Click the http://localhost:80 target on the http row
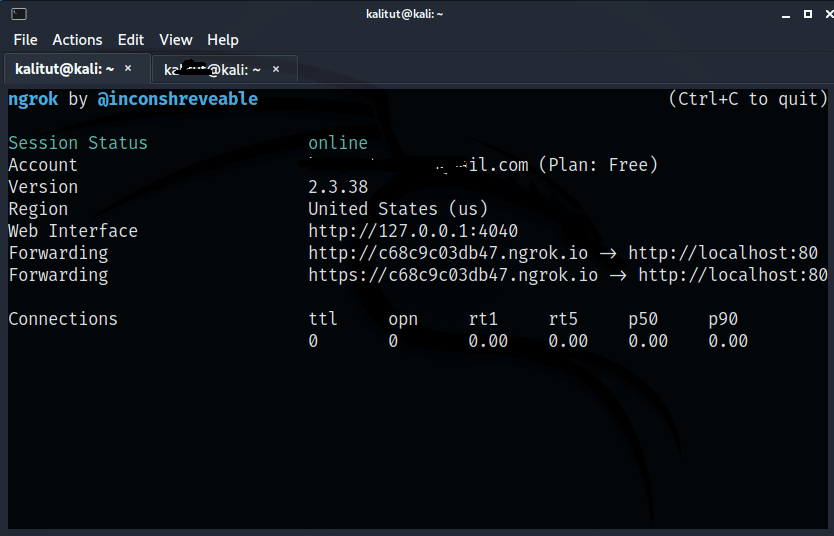 point(723,253)
